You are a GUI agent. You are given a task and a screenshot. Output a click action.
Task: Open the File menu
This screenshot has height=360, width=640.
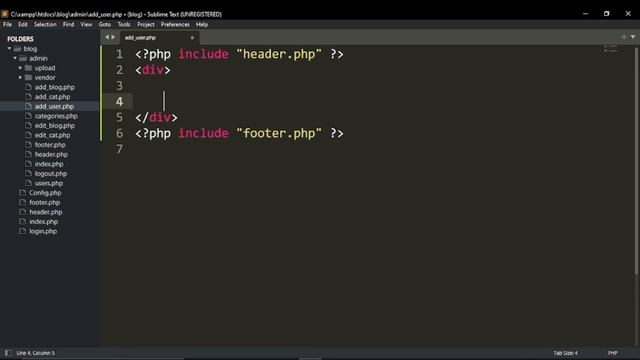[7, 24]
